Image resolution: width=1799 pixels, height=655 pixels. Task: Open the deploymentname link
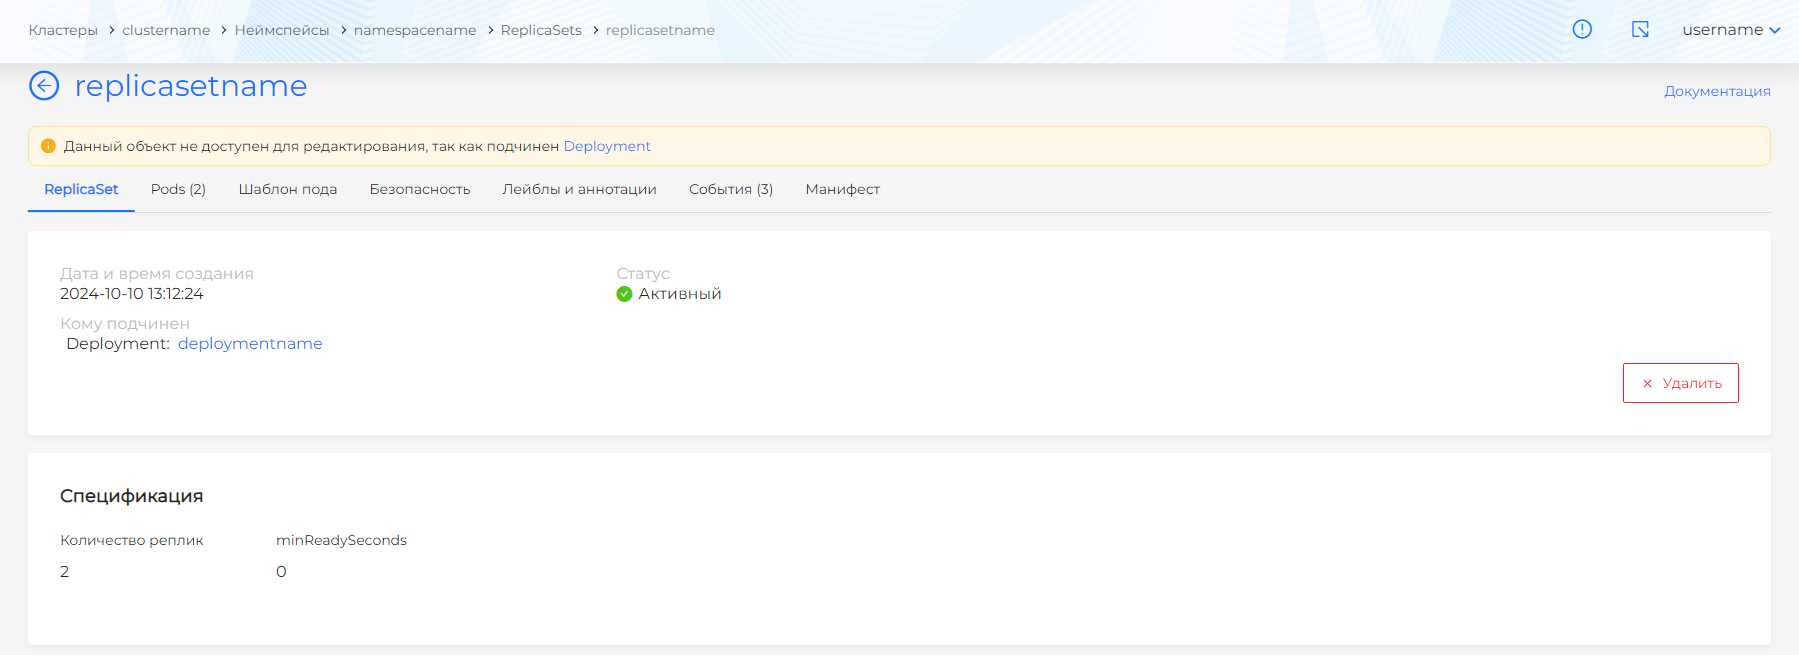(x=250, y=344)
